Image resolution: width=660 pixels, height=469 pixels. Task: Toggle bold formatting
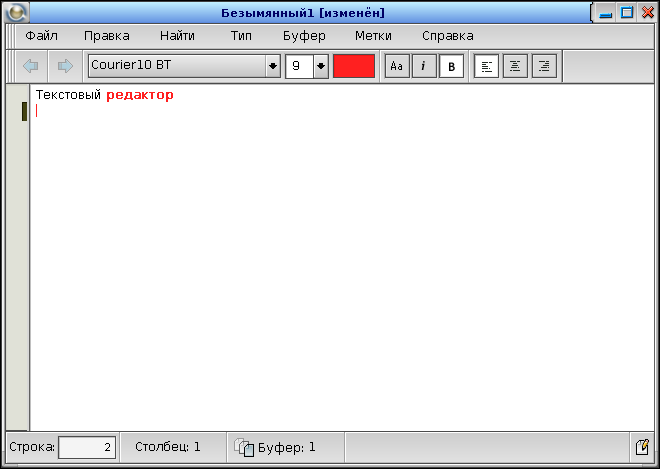tap(451, 66)
